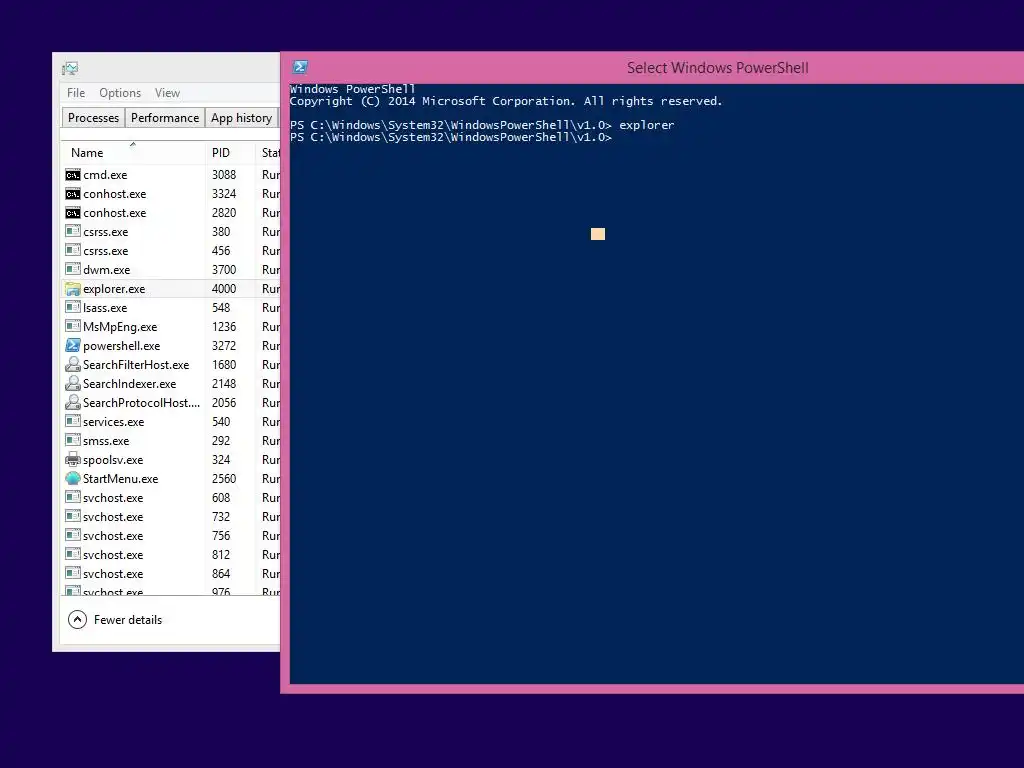The height and width of the screenshot is (768, 1024).
Task: Click PID value 292 for smss.exe
Action: (221, 441)
